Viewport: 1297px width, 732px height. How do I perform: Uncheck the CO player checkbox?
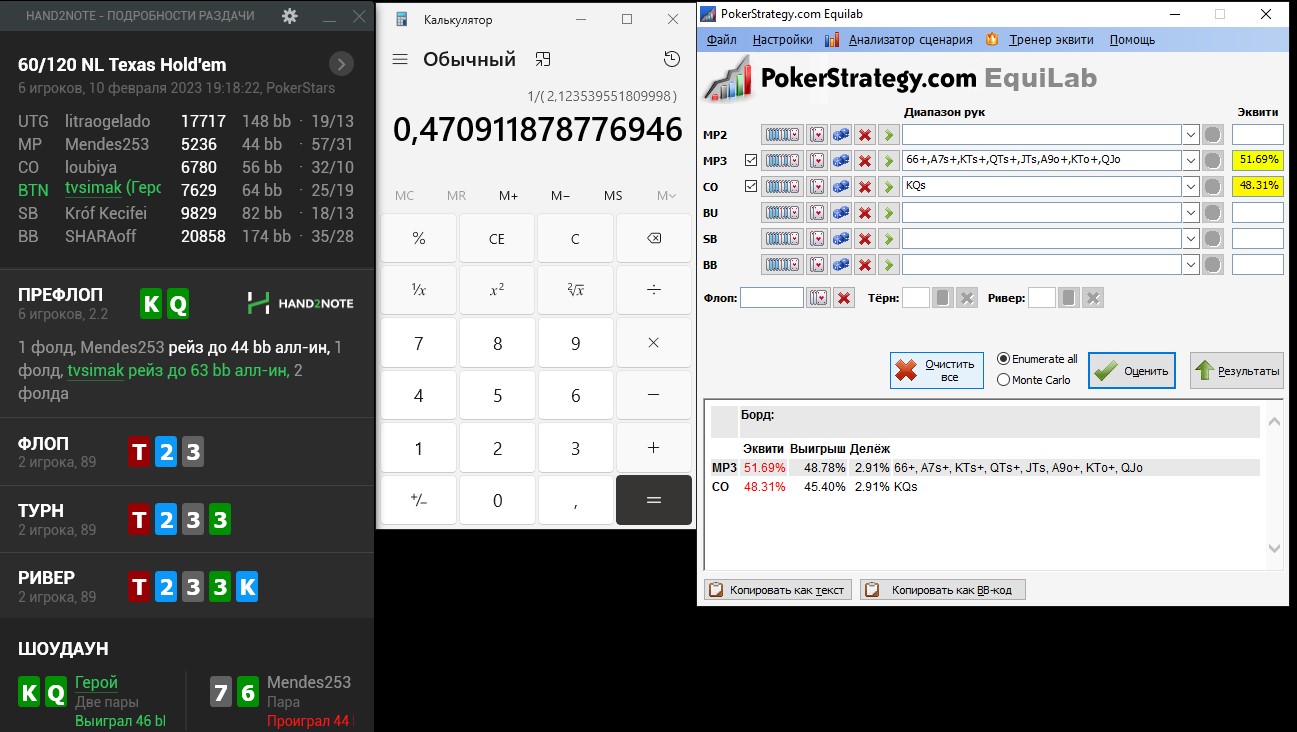[x=751, y=187]
